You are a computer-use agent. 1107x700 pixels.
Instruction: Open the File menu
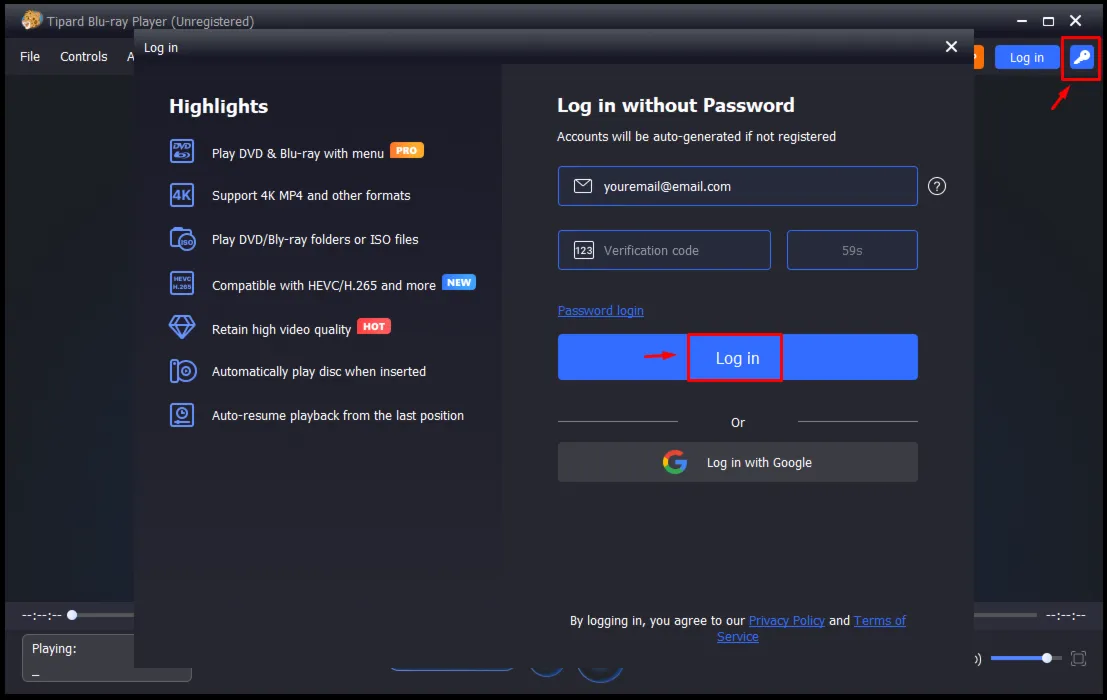(30, 56)
